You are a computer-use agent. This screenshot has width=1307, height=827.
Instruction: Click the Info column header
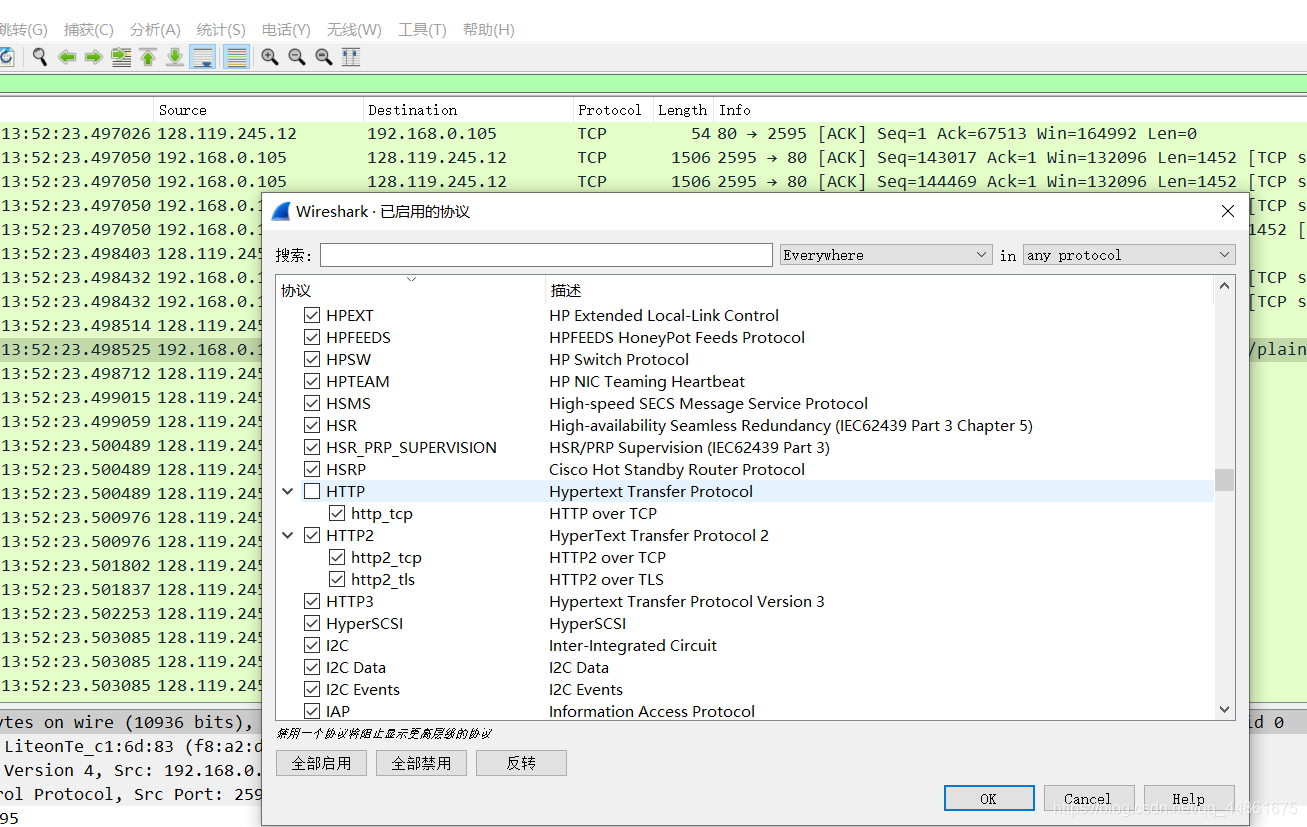coord(1010,110)
